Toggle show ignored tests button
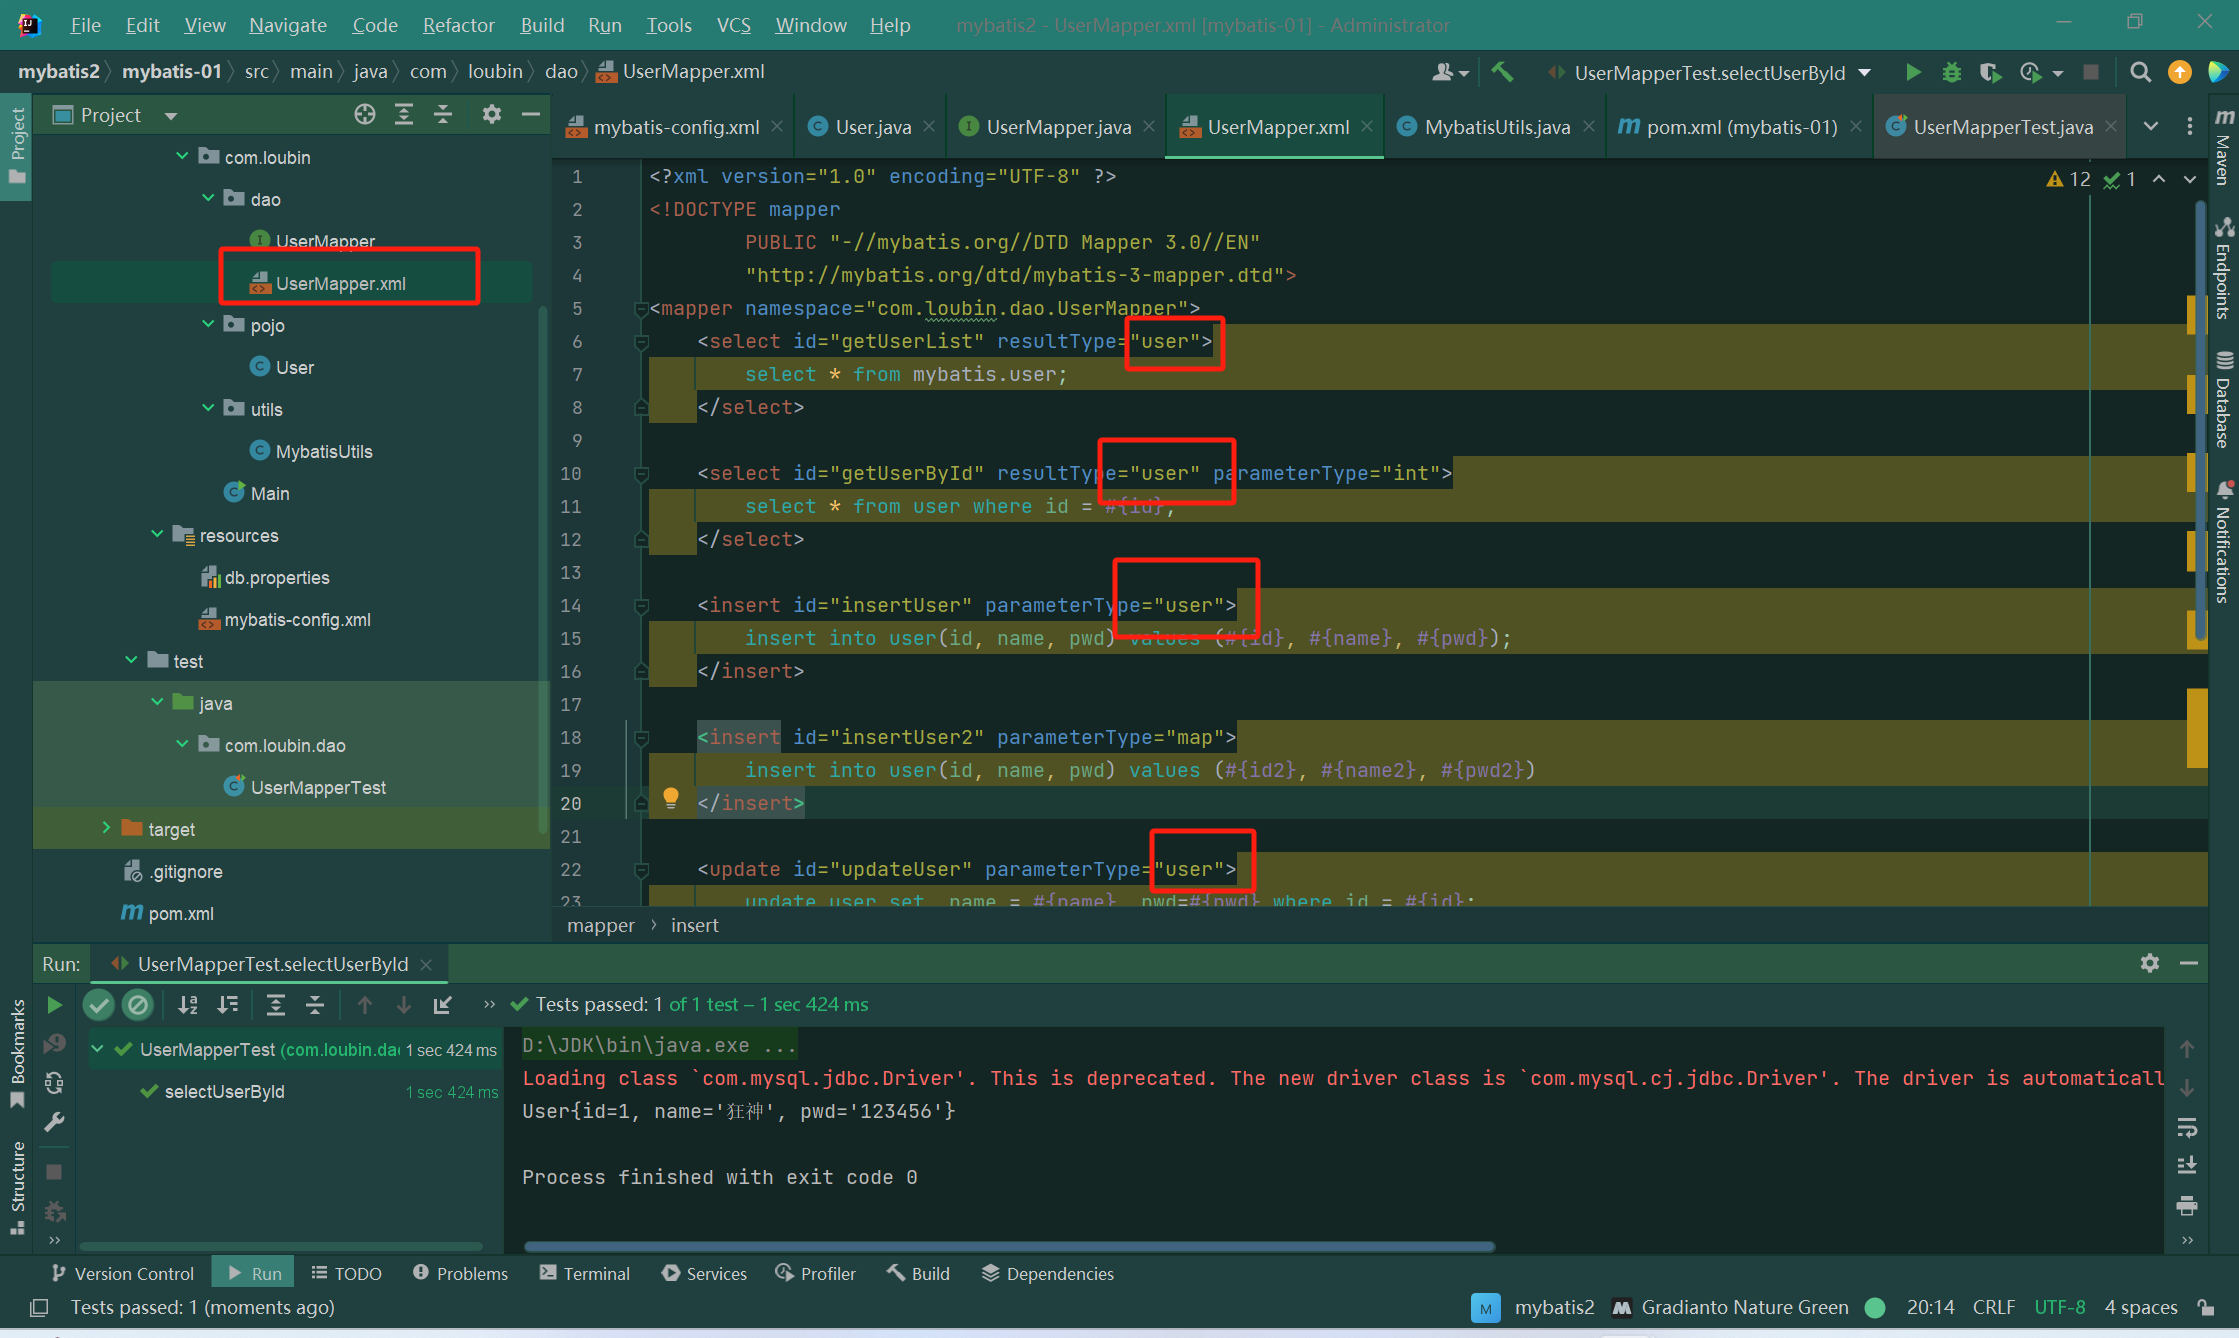Screen dimensions: 2239x1338 (138, 1004)
